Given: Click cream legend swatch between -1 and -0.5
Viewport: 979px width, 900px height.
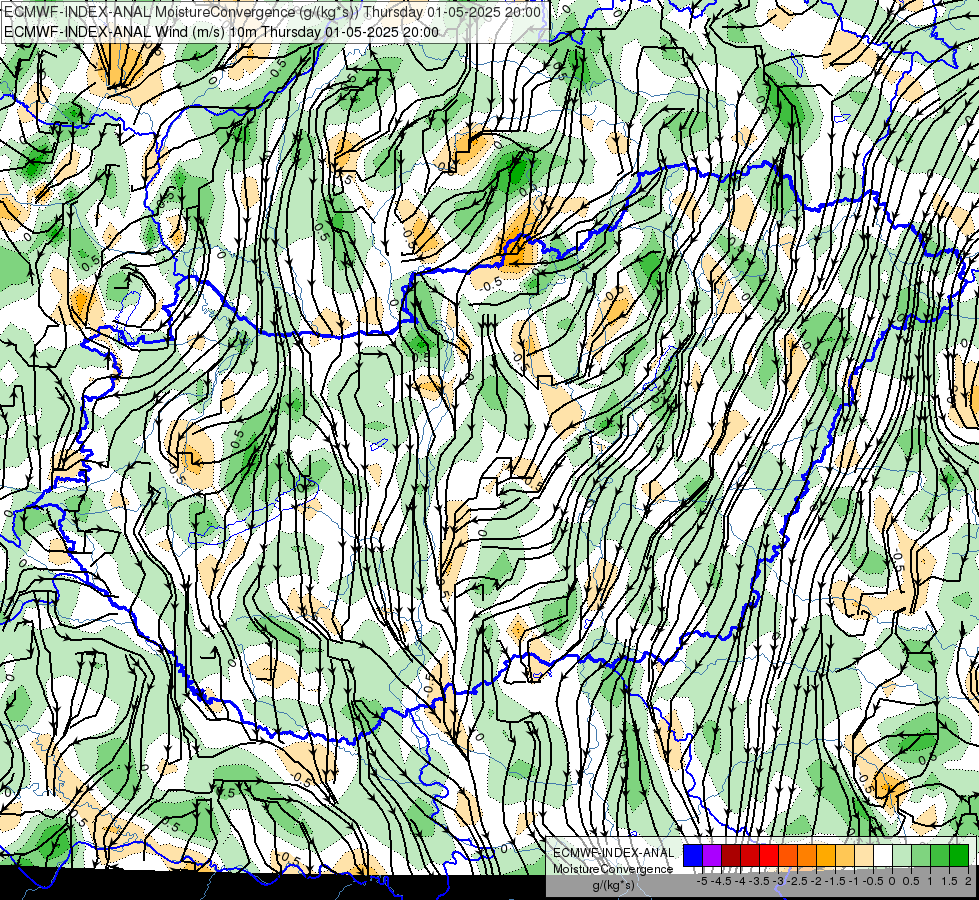Looking at the screenshot, I should [x=864, y=856].
